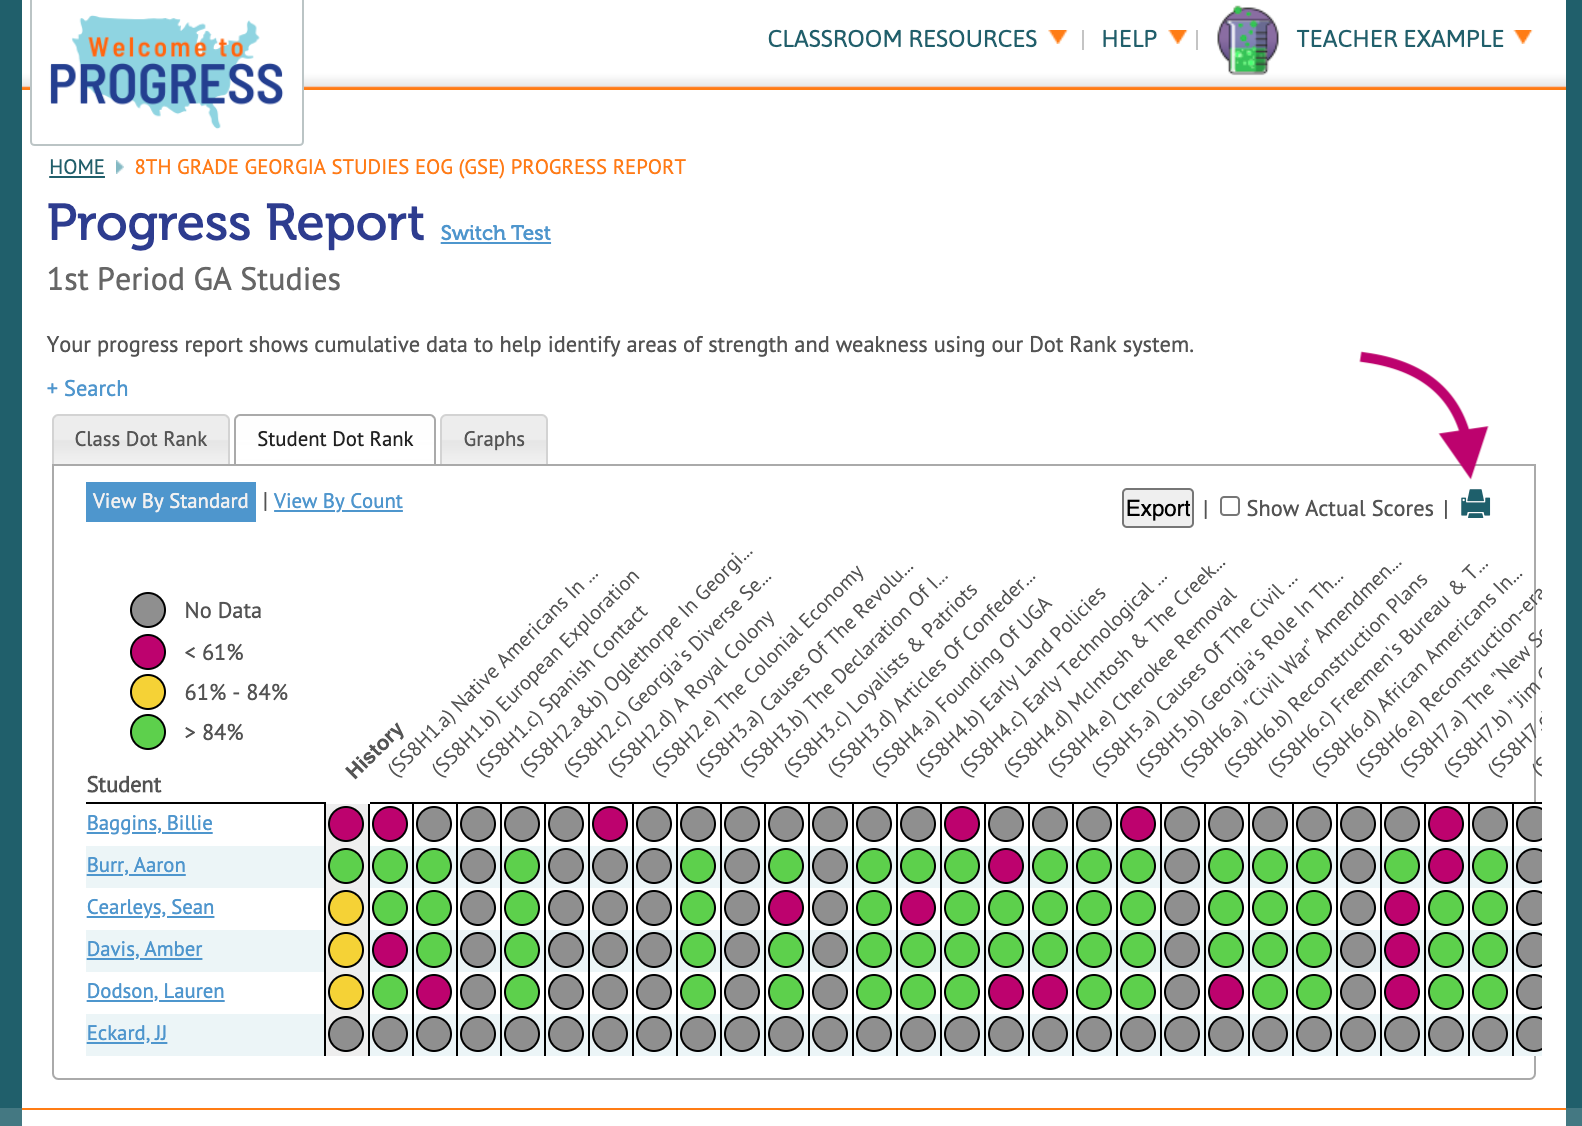Click Amber Davis' SS8H1.a magenta dot
Image resolution: width=1582 pixels, height=1126 pixels.
[x=390, y=950]
